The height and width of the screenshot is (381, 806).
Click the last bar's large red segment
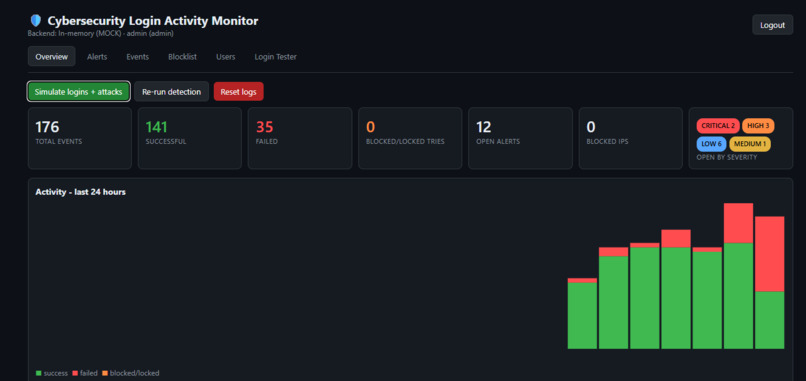[x=770, y=254]
